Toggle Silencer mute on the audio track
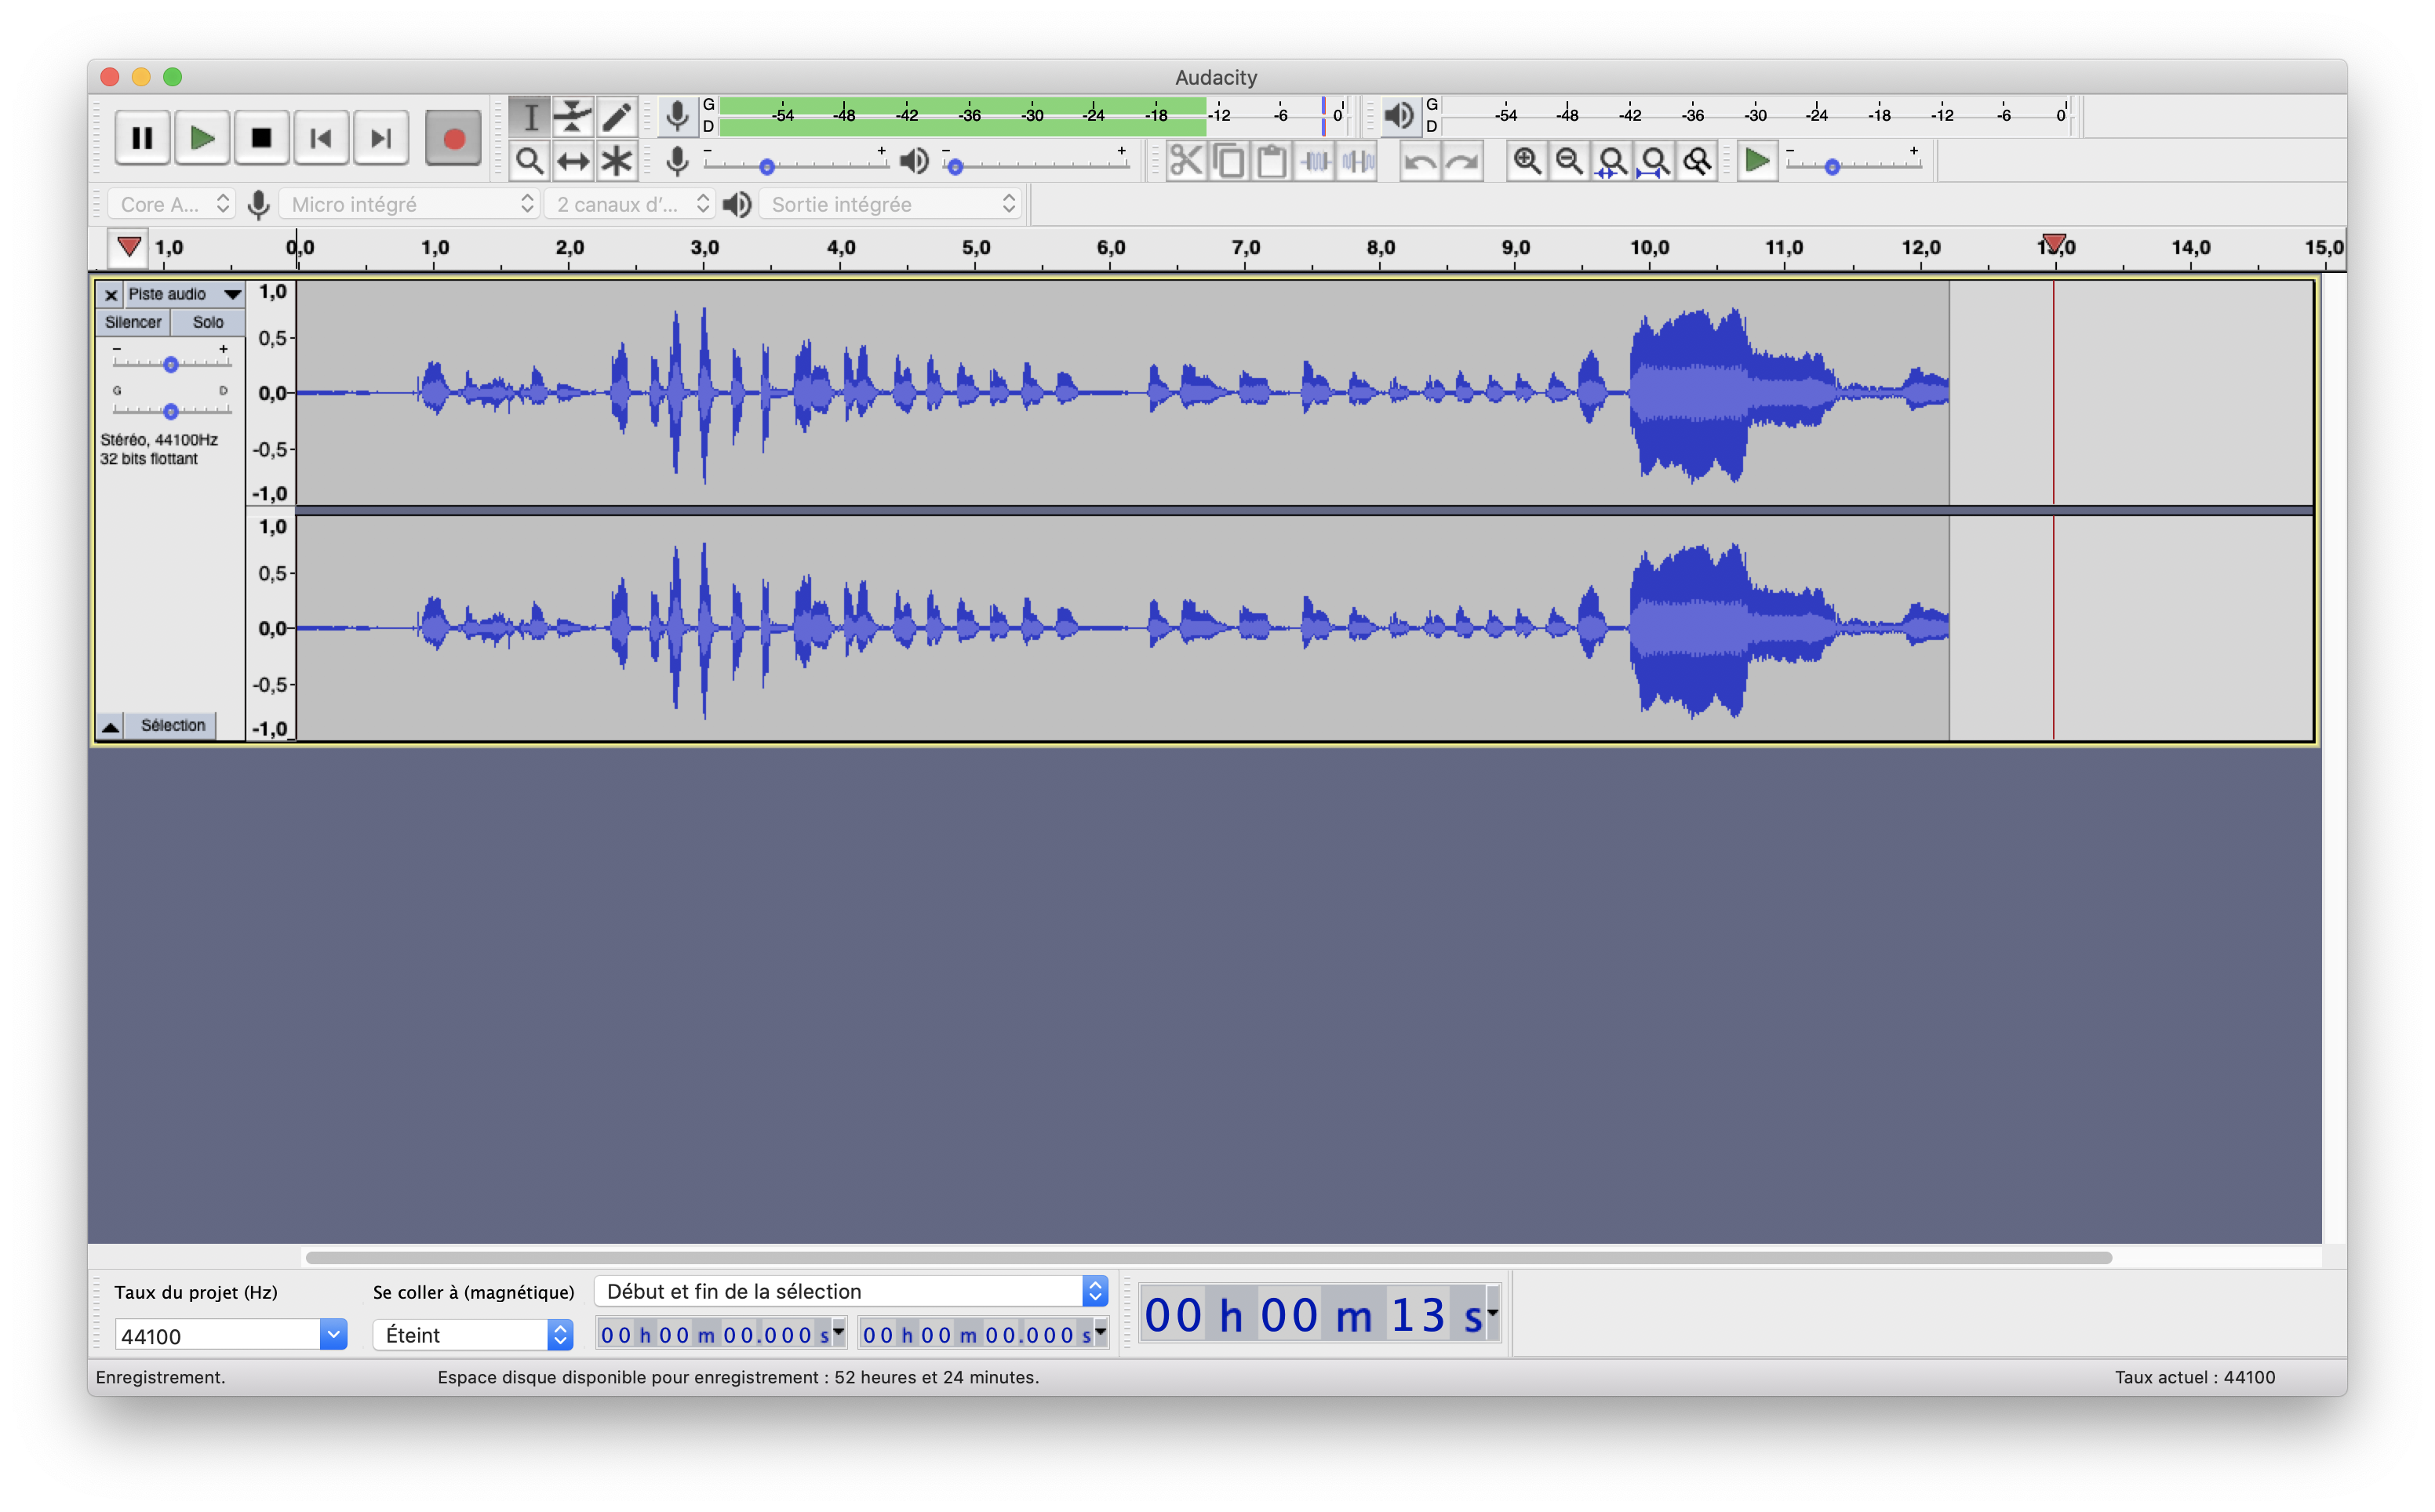 (x=133, y=322)
